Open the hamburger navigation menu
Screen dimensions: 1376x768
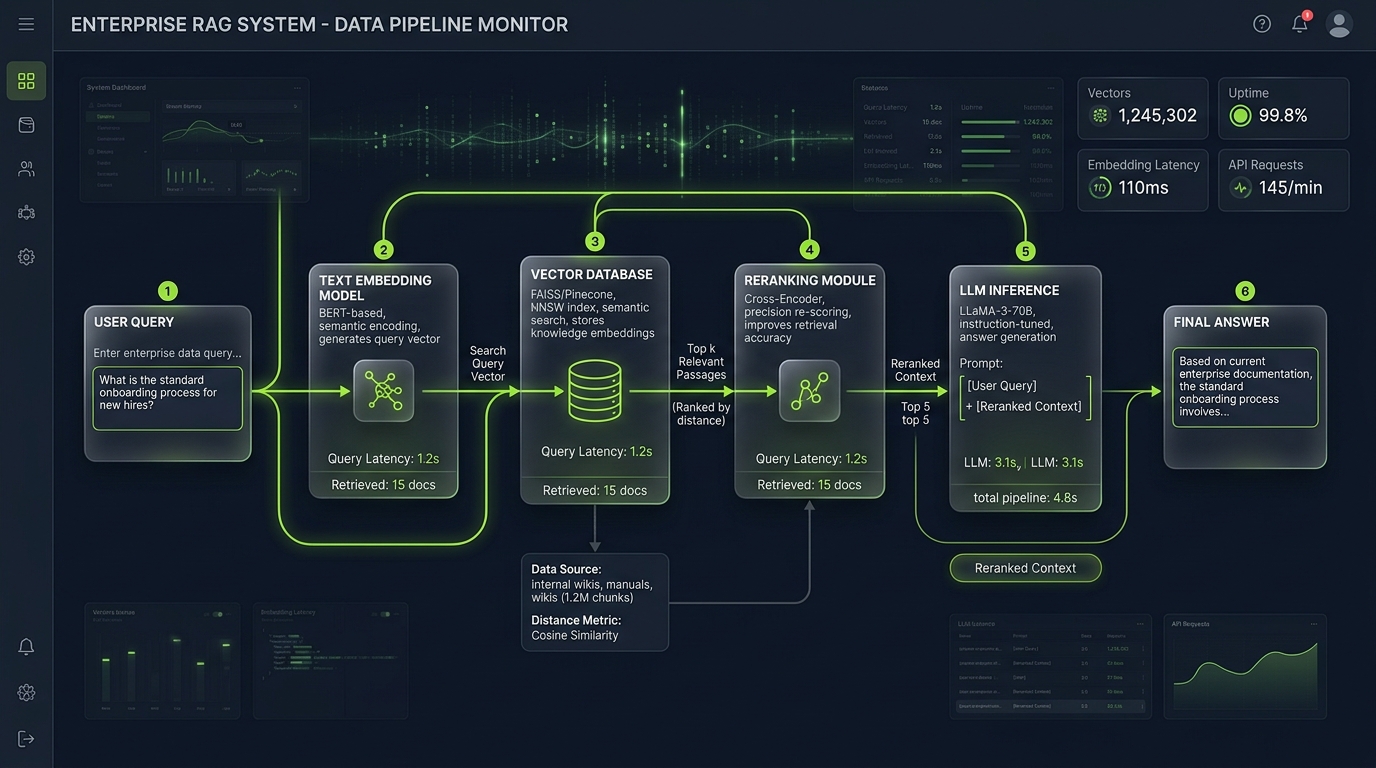[x=26, y=24]
